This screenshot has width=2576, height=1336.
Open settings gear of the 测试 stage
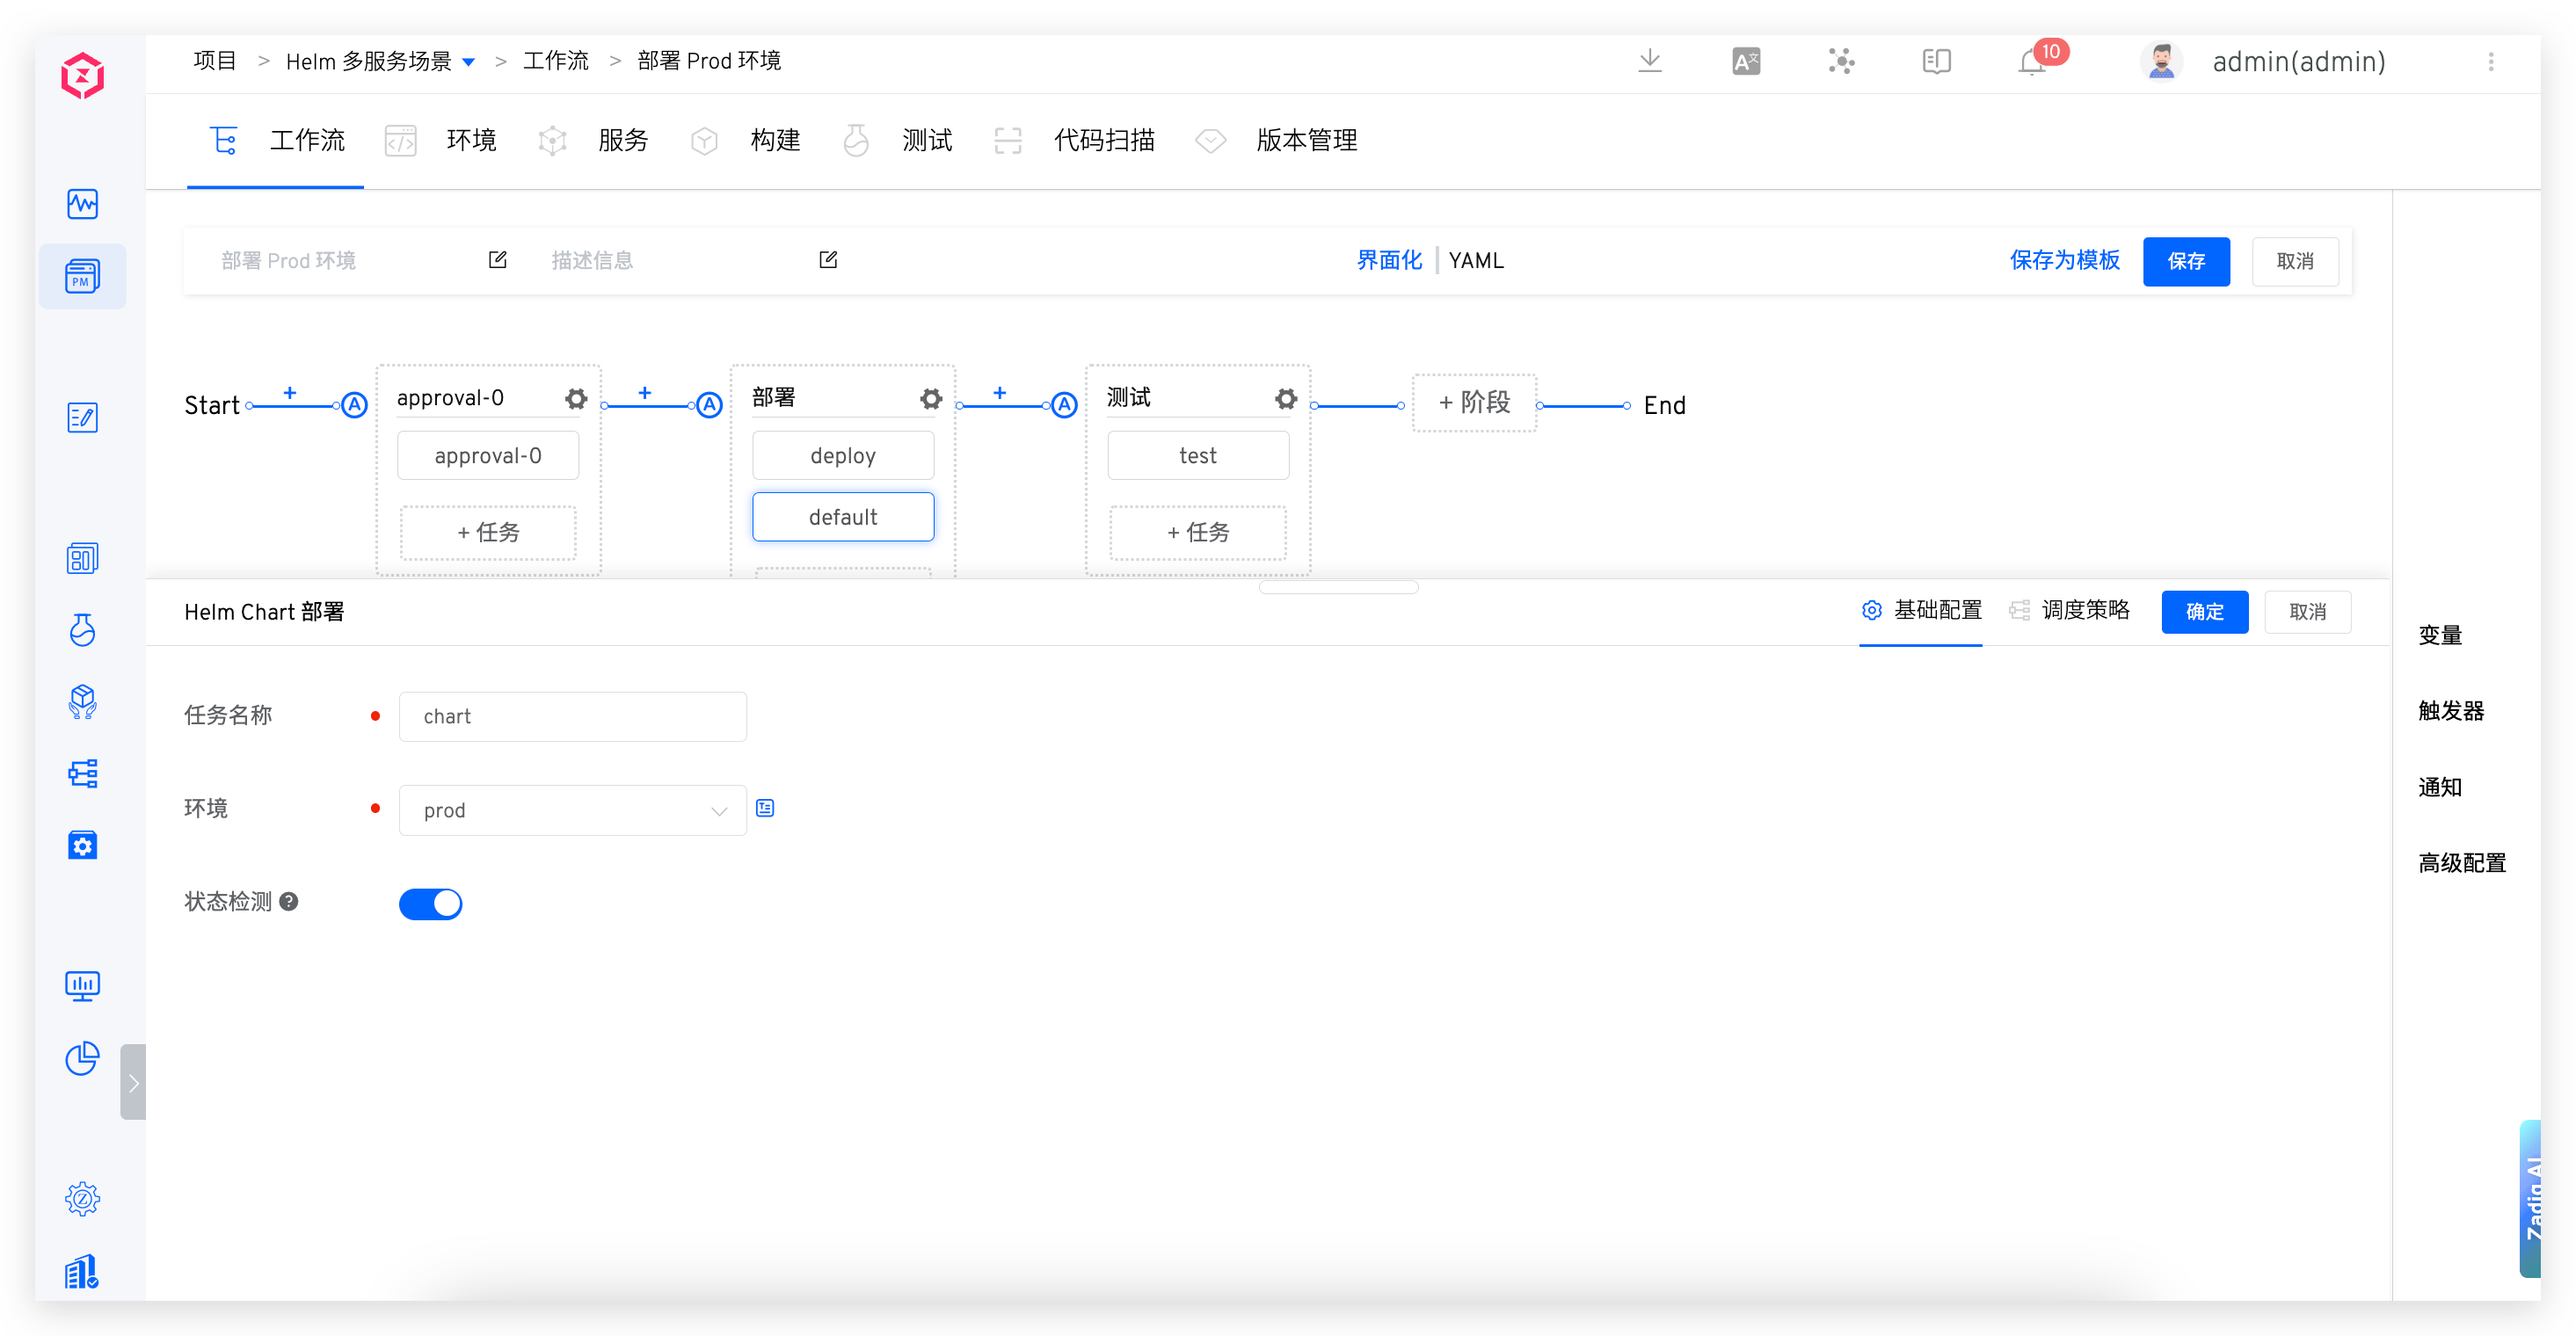(1286, 399)
